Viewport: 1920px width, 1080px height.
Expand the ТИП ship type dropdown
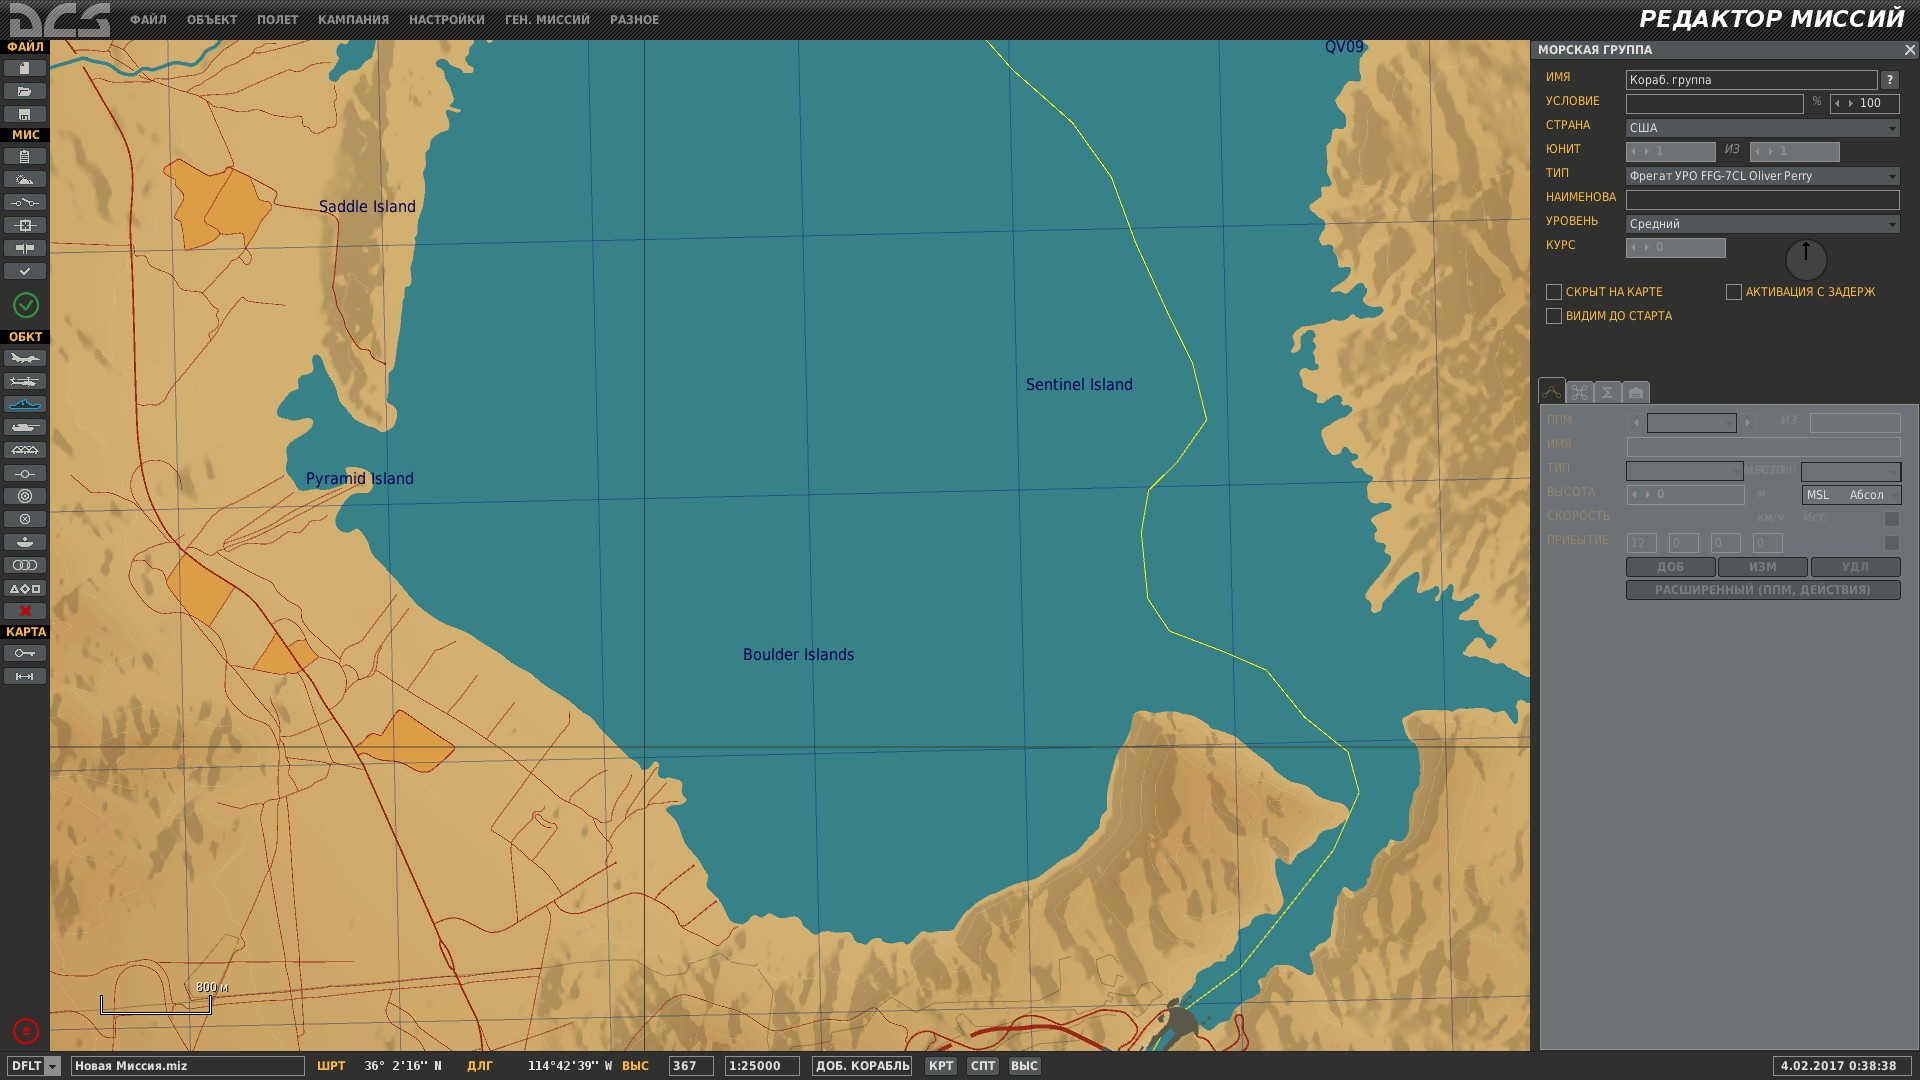[1763, 176]
